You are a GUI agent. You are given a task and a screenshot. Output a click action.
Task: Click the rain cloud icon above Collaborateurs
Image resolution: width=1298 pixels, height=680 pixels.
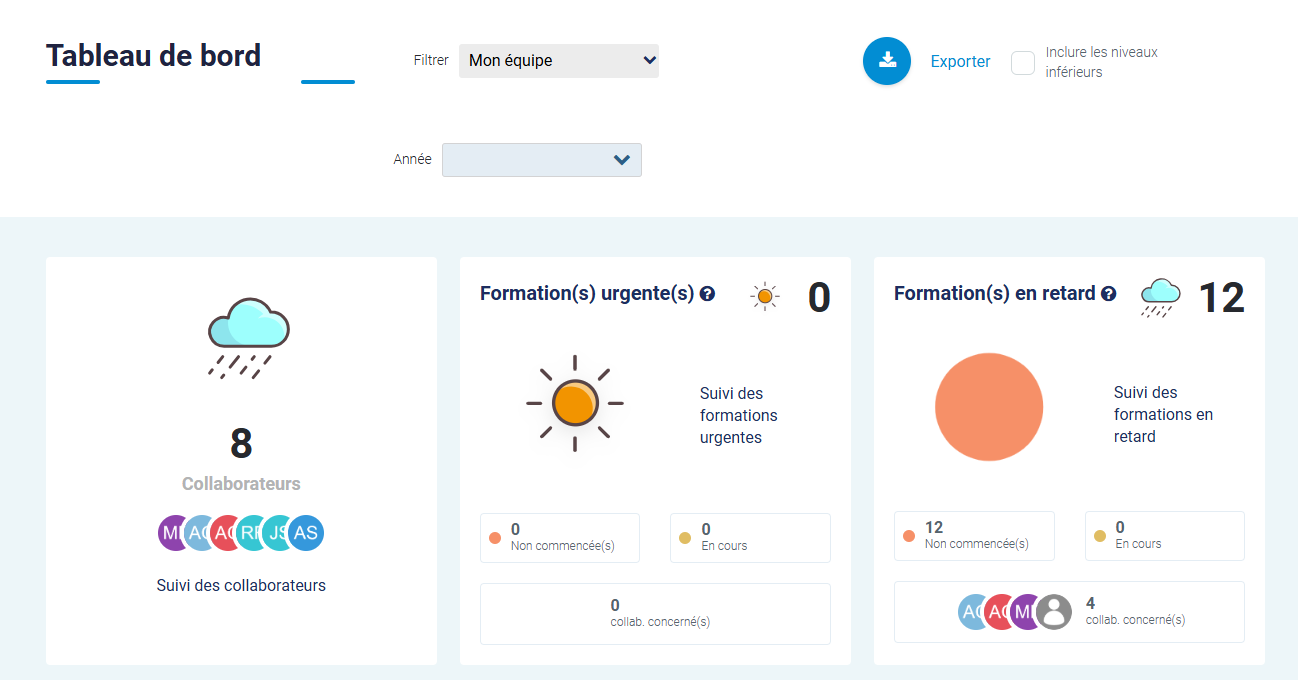coord(248,337)
